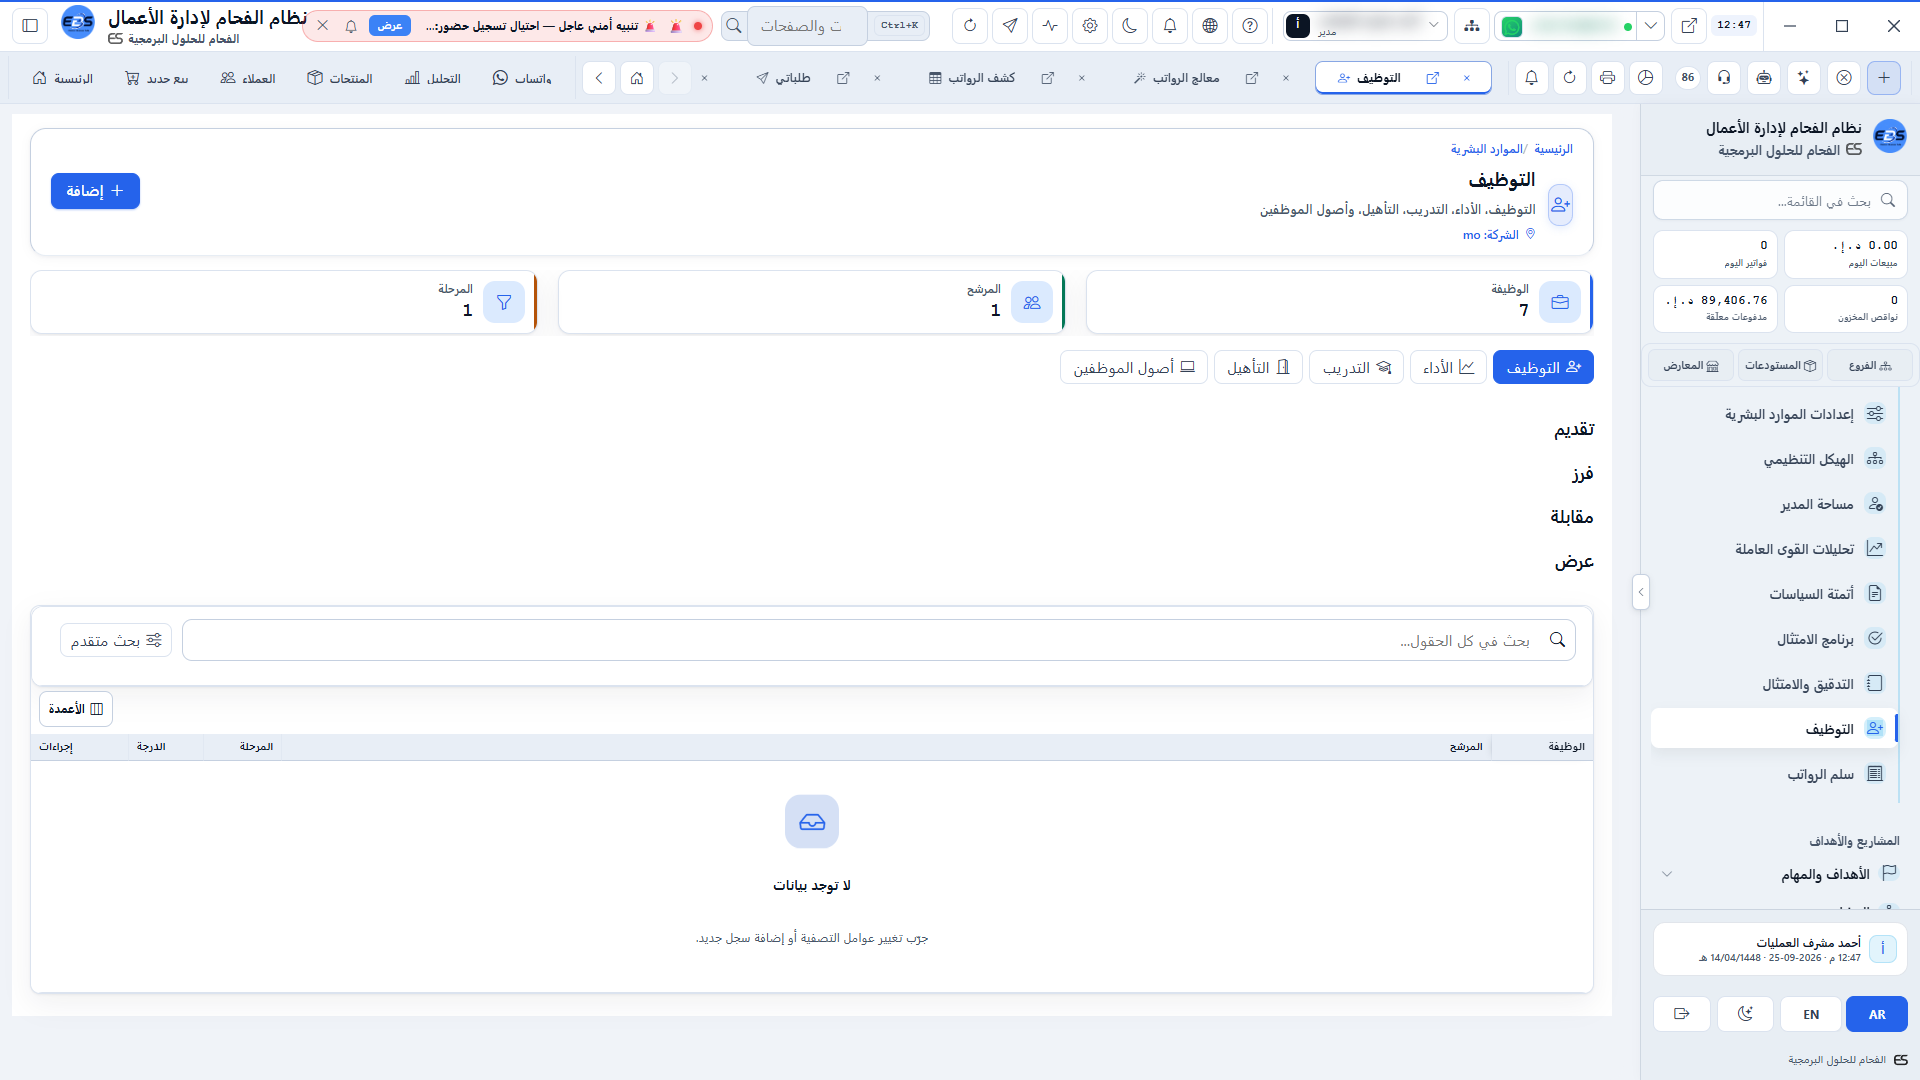Click the refresh icon in the title bar
This screenshot has width=1920, height=1080.
click(x=970, y=26)
